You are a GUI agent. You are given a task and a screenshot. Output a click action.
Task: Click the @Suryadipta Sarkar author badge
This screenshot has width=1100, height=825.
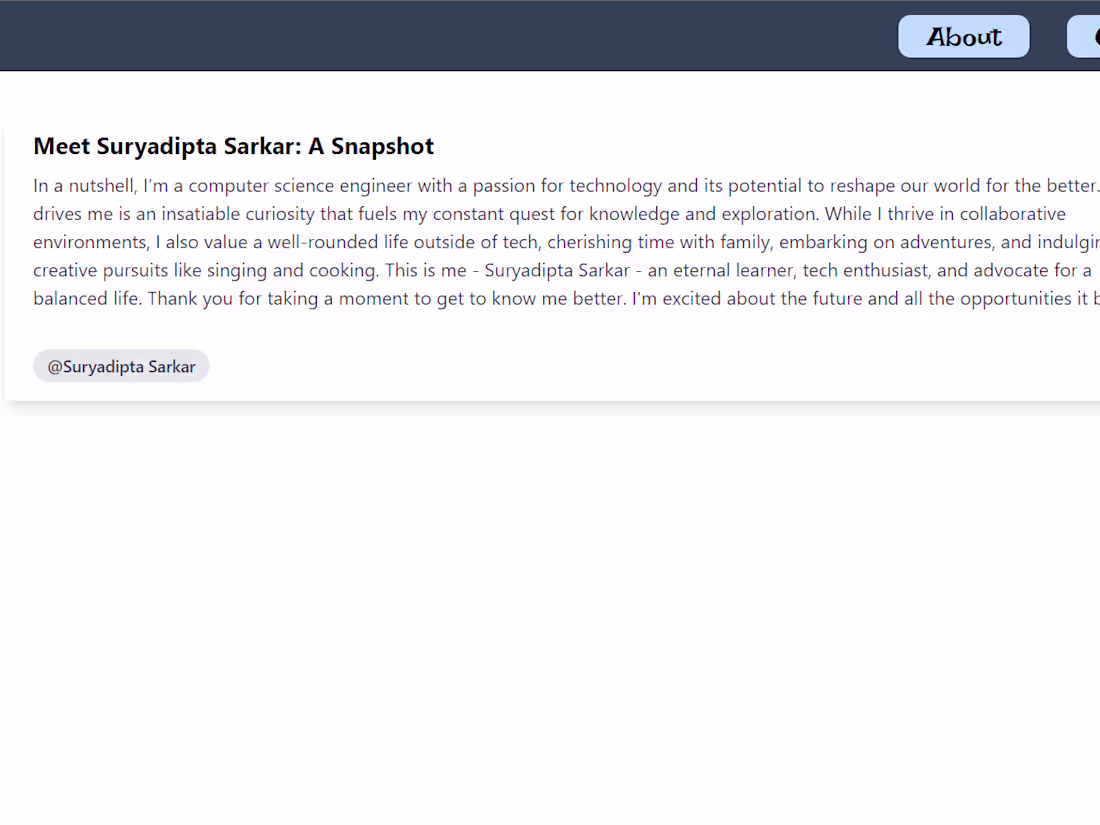[121, 365]
